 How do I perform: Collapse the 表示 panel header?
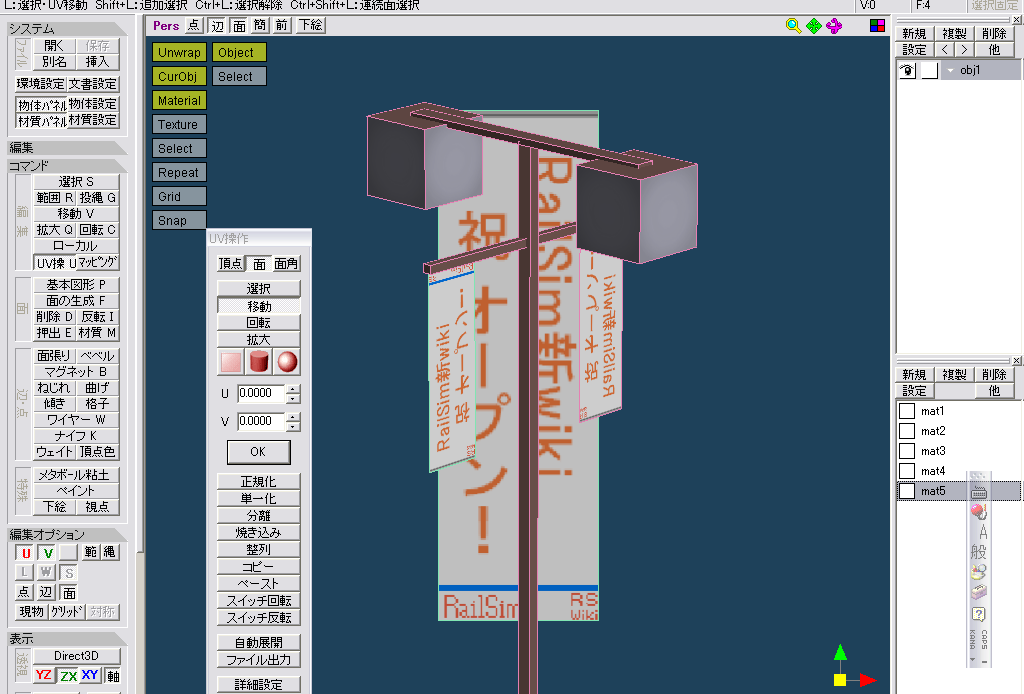click(67, 639)
